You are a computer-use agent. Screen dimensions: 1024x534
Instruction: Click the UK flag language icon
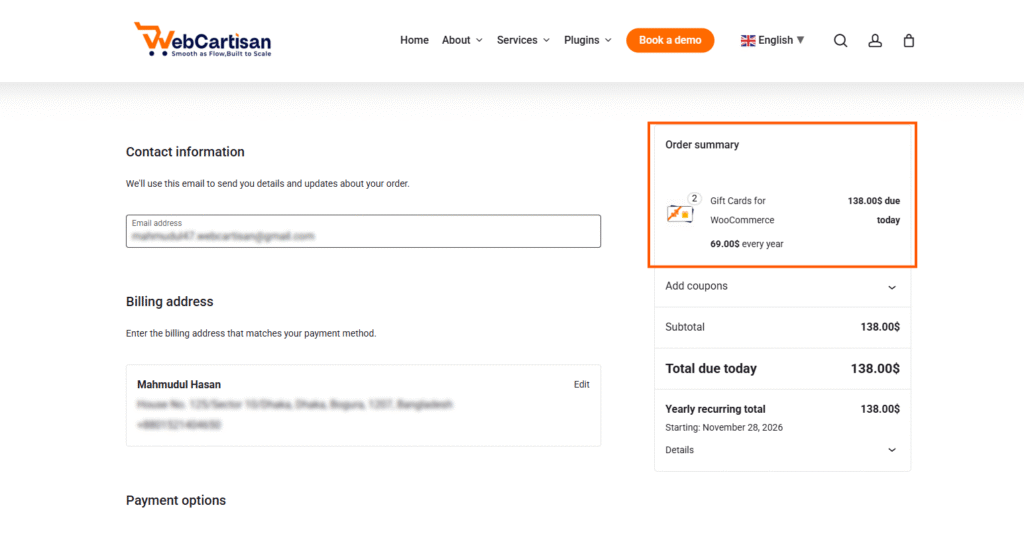point(748,41)
